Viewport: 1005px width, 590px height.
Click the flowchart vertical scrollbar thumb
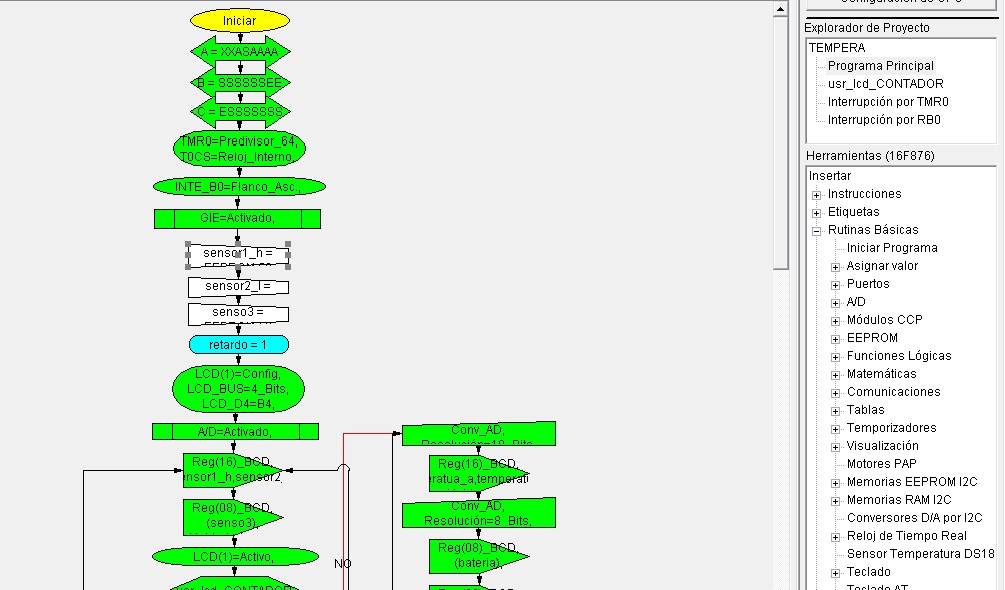(x=780, y=143)
